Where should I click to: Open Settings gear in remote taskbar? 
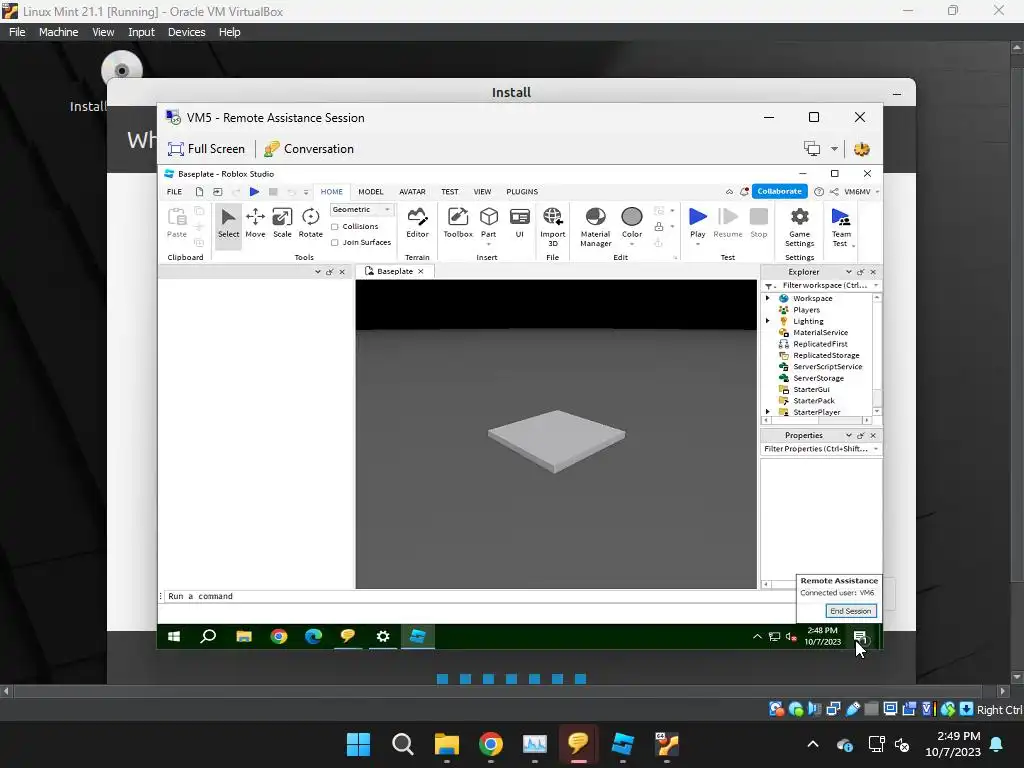point(383,636)
